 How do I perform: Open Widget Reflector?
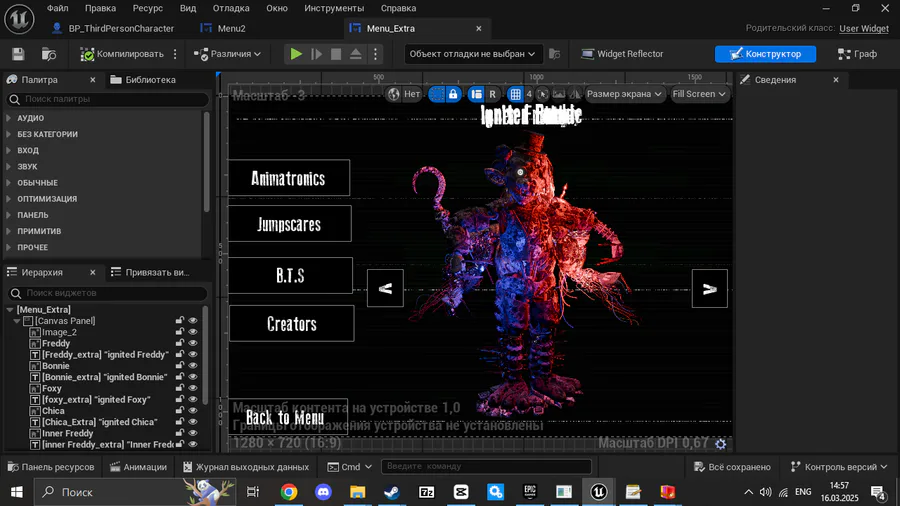click(622, 54)
